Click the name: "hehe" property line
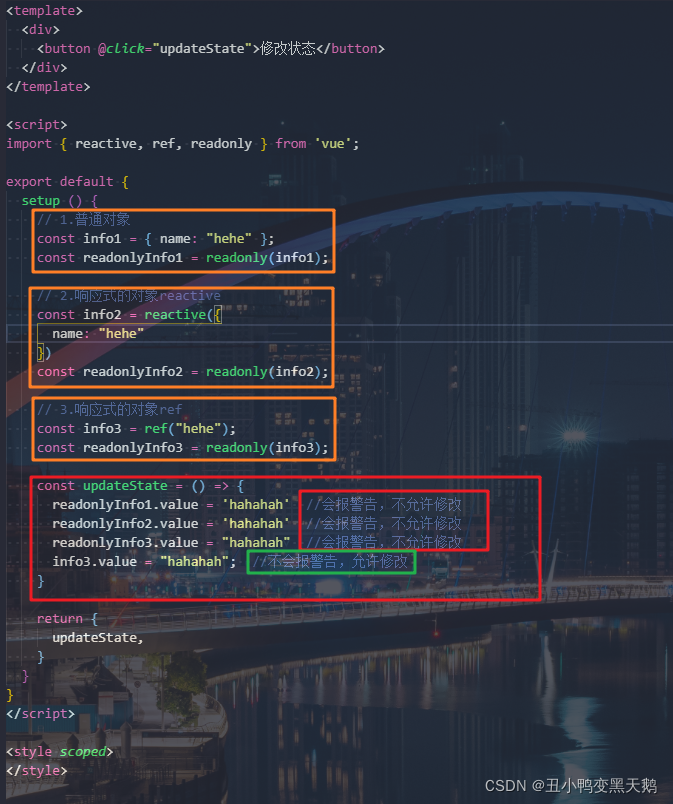Screen dimensions: 673x804 pyautogui.click(x=98, y=333)
